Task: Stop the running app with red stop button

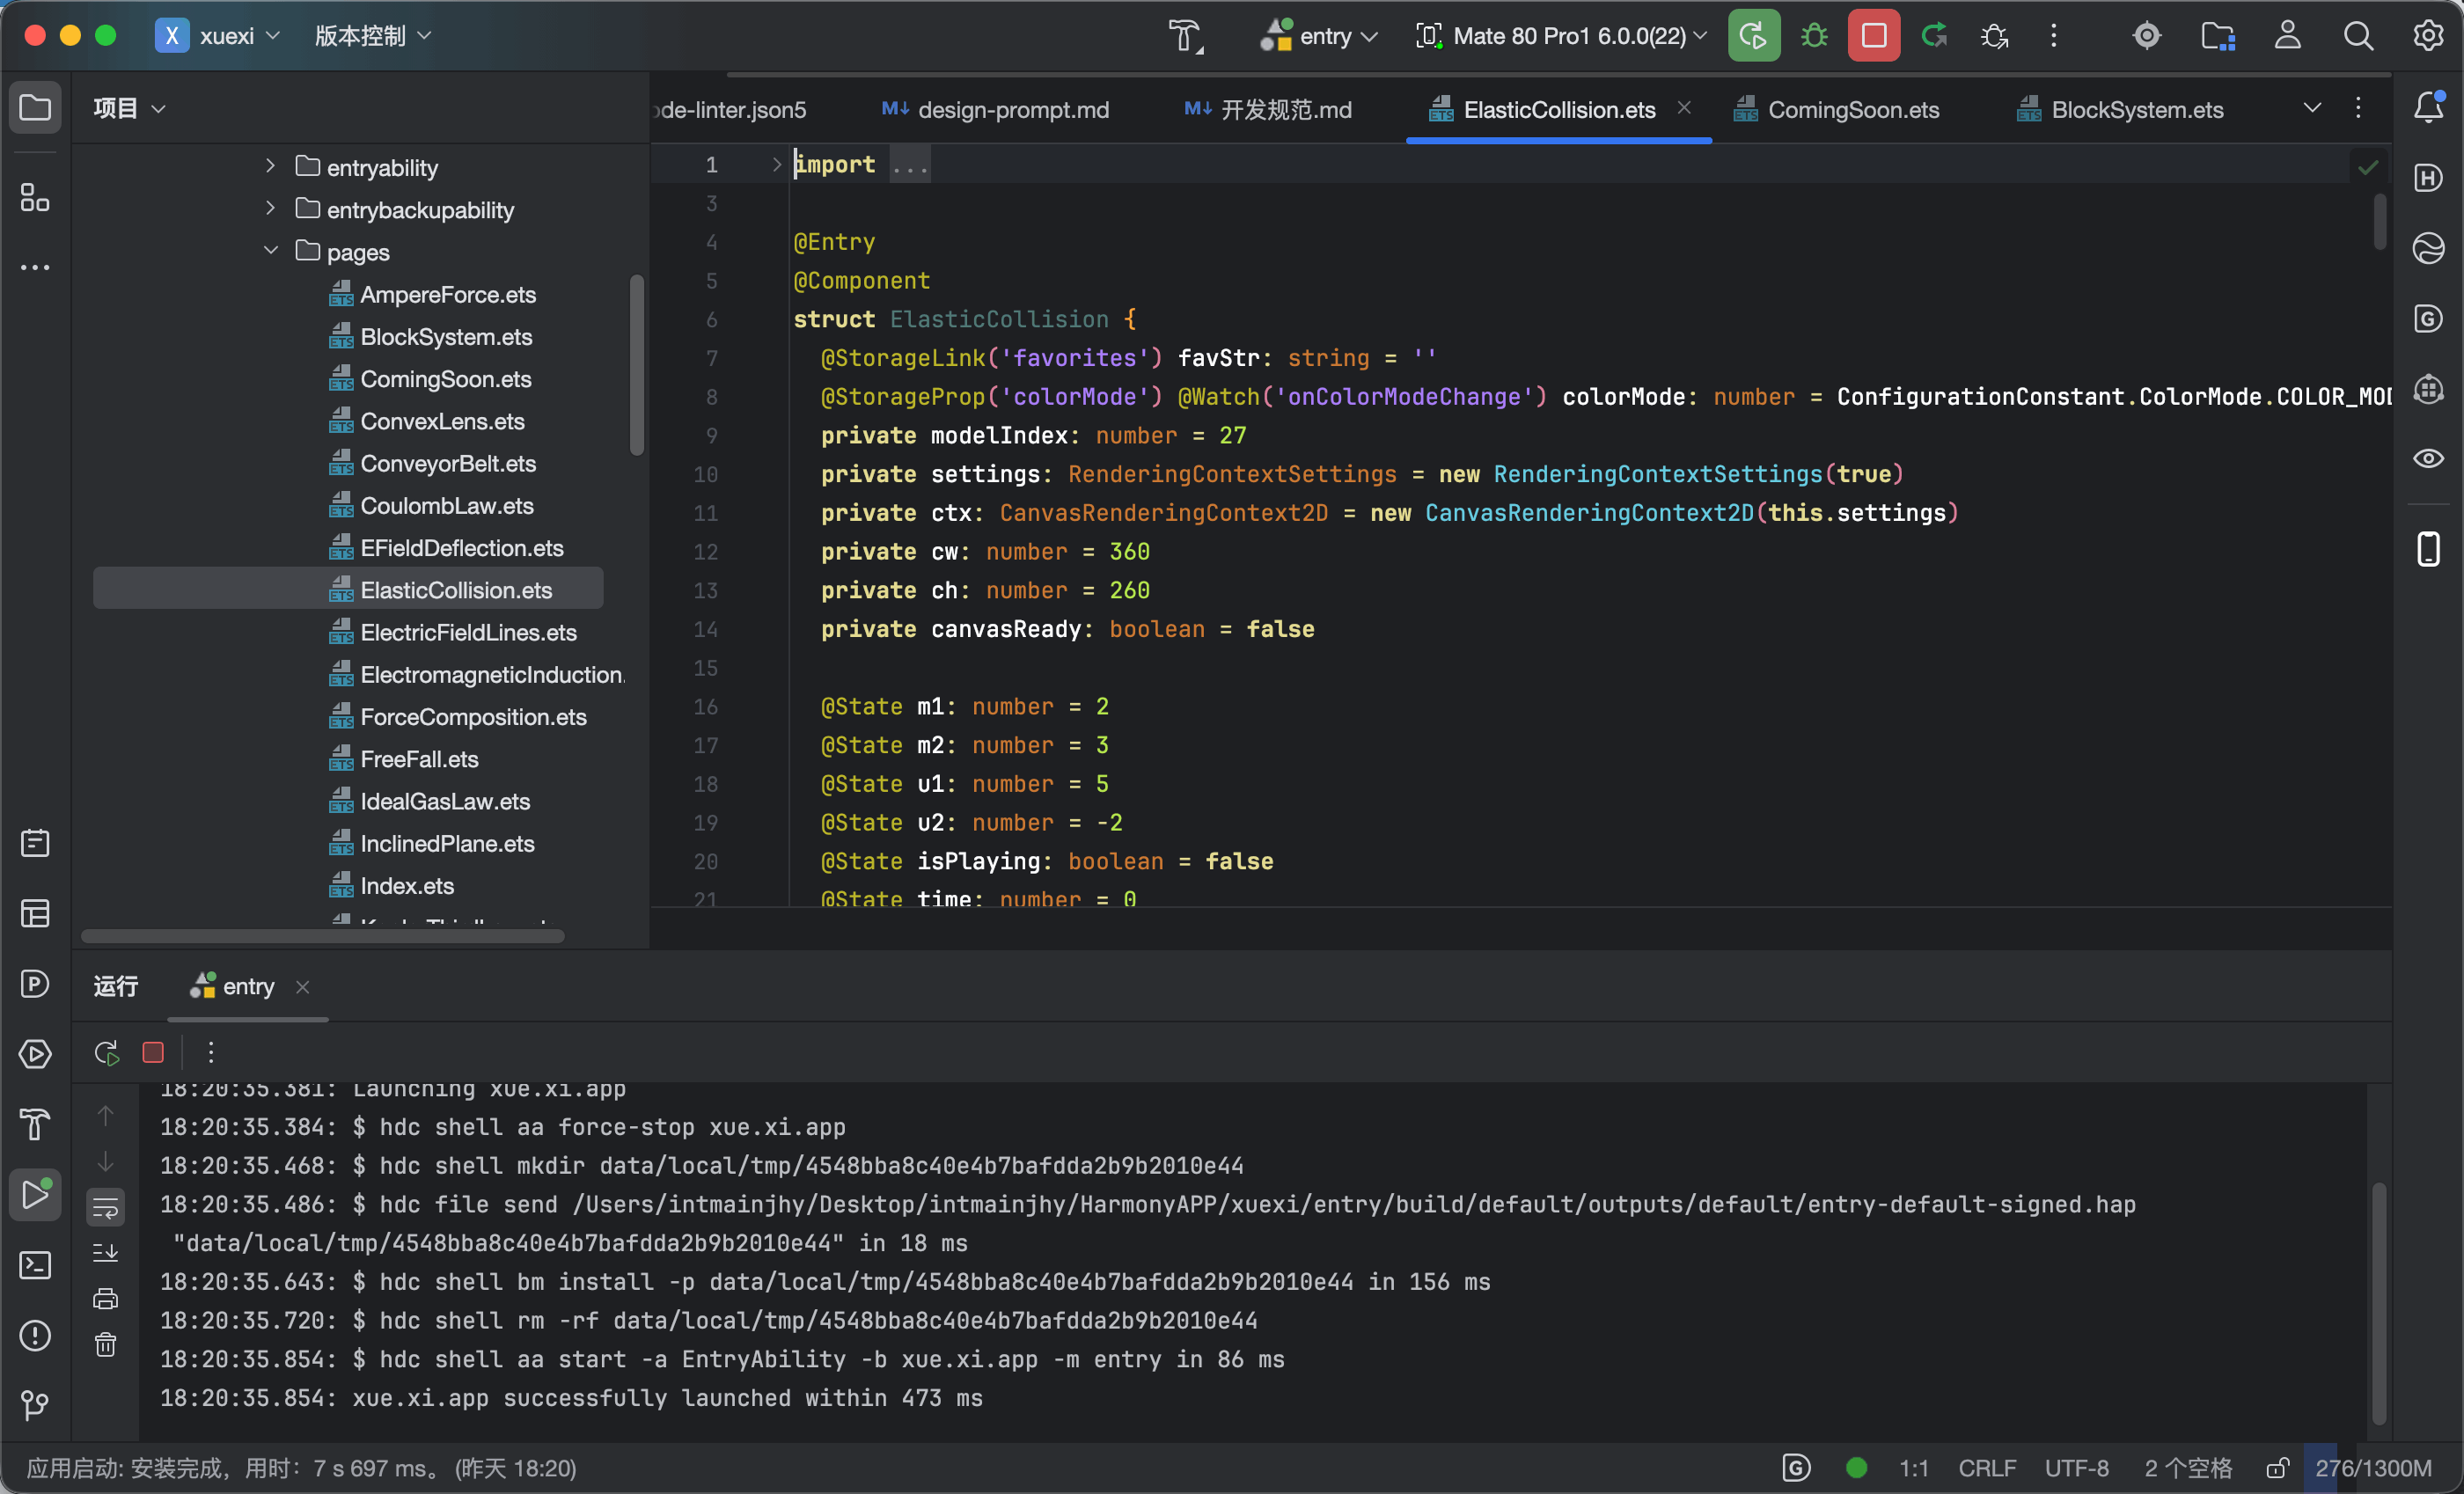Action: [1874, 36]
